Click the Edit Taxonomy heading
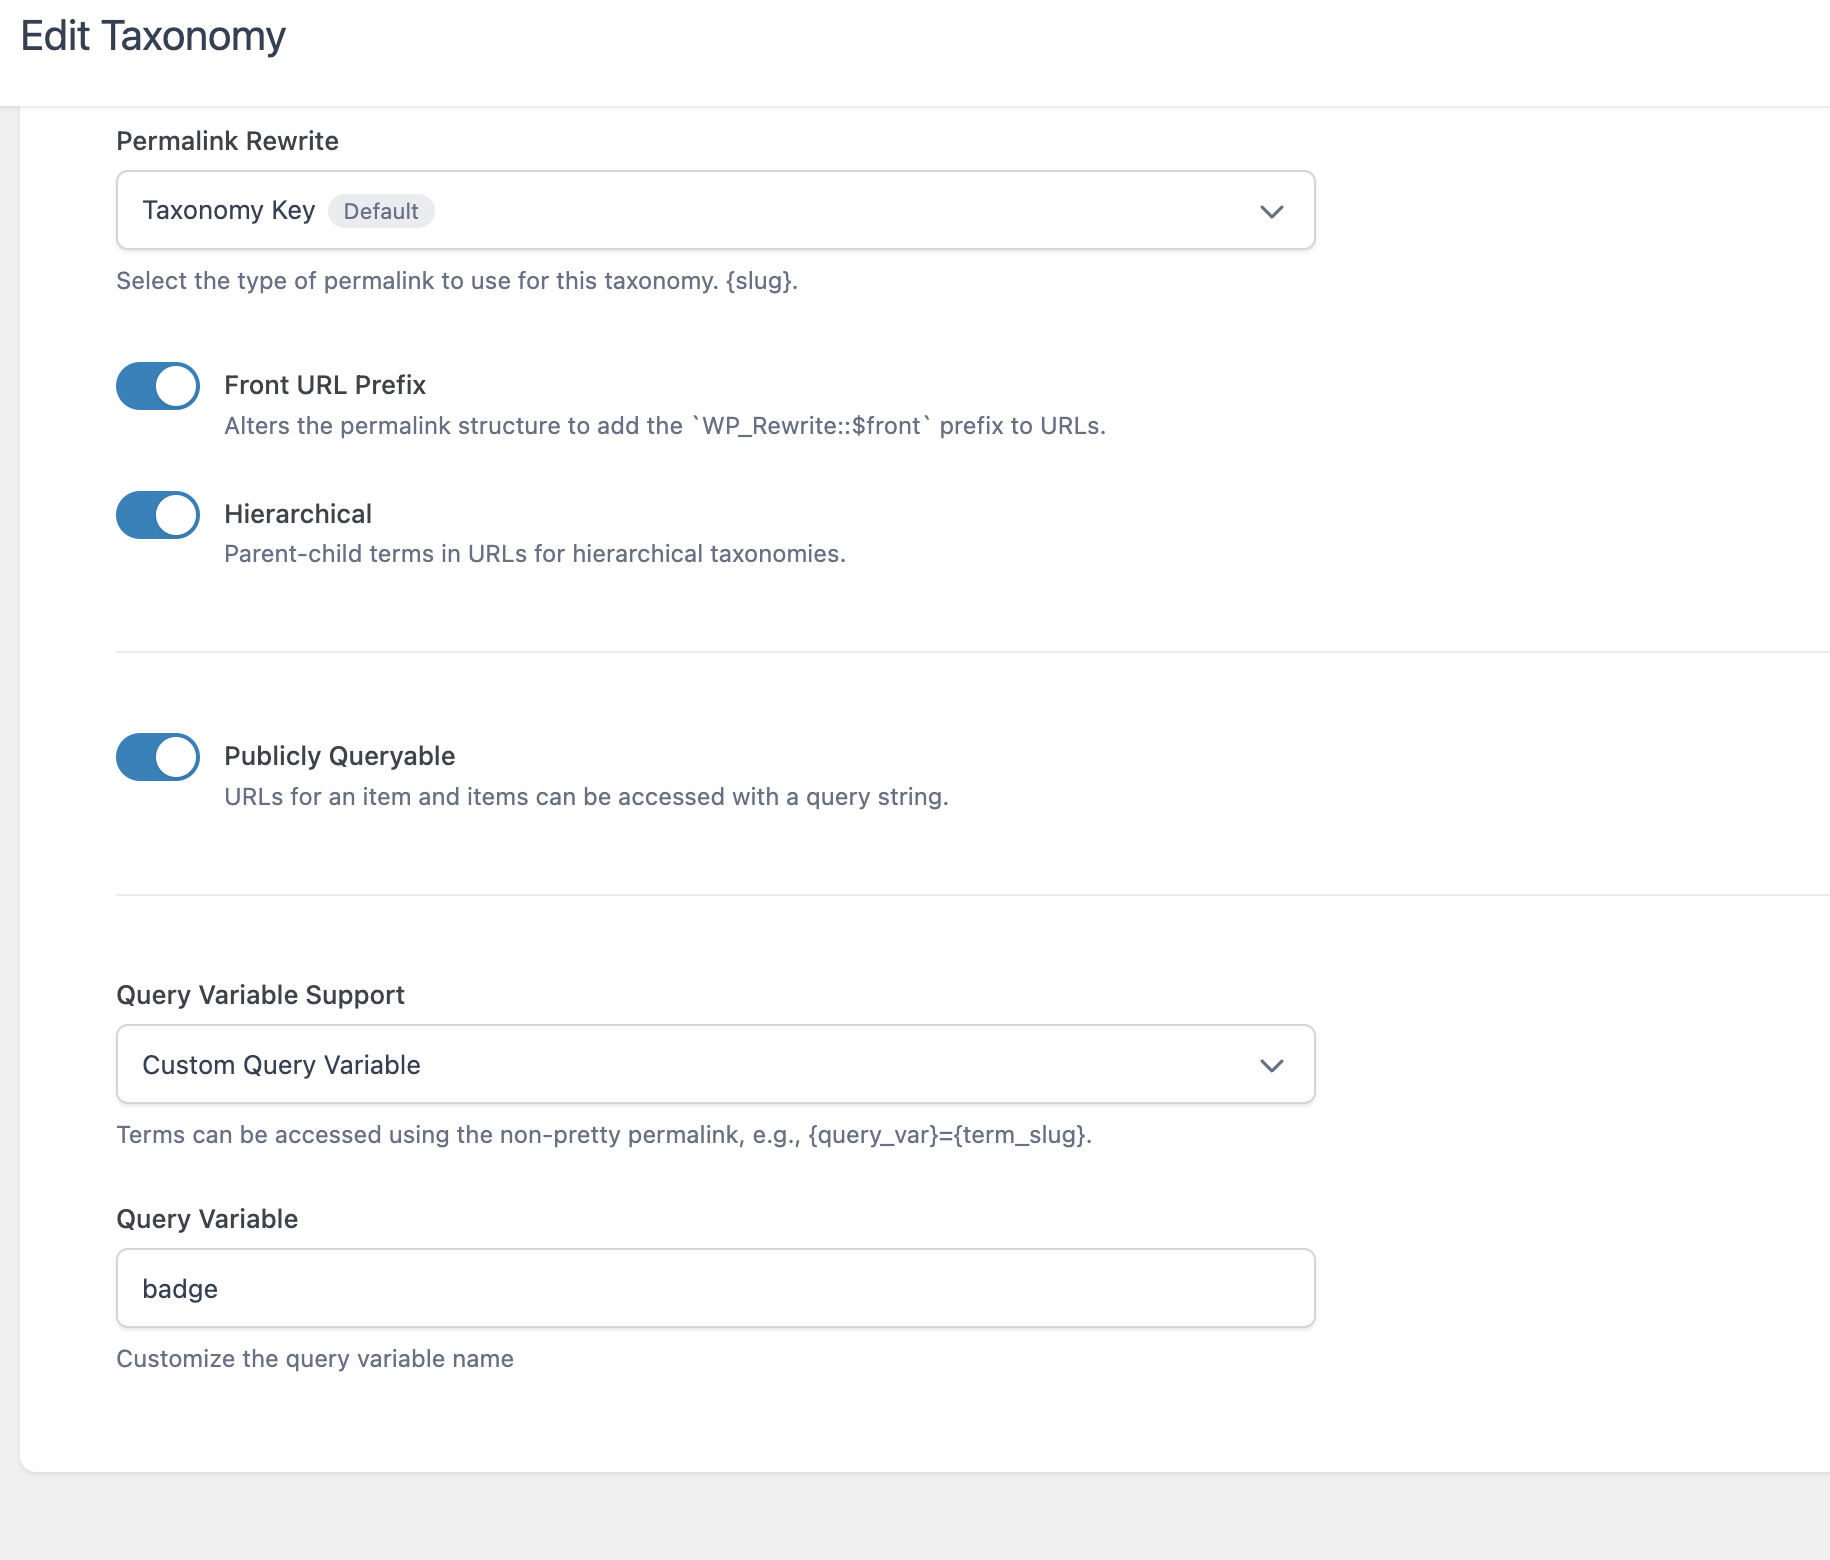The image size is (1830, 1560). click(x=153, y=36)
